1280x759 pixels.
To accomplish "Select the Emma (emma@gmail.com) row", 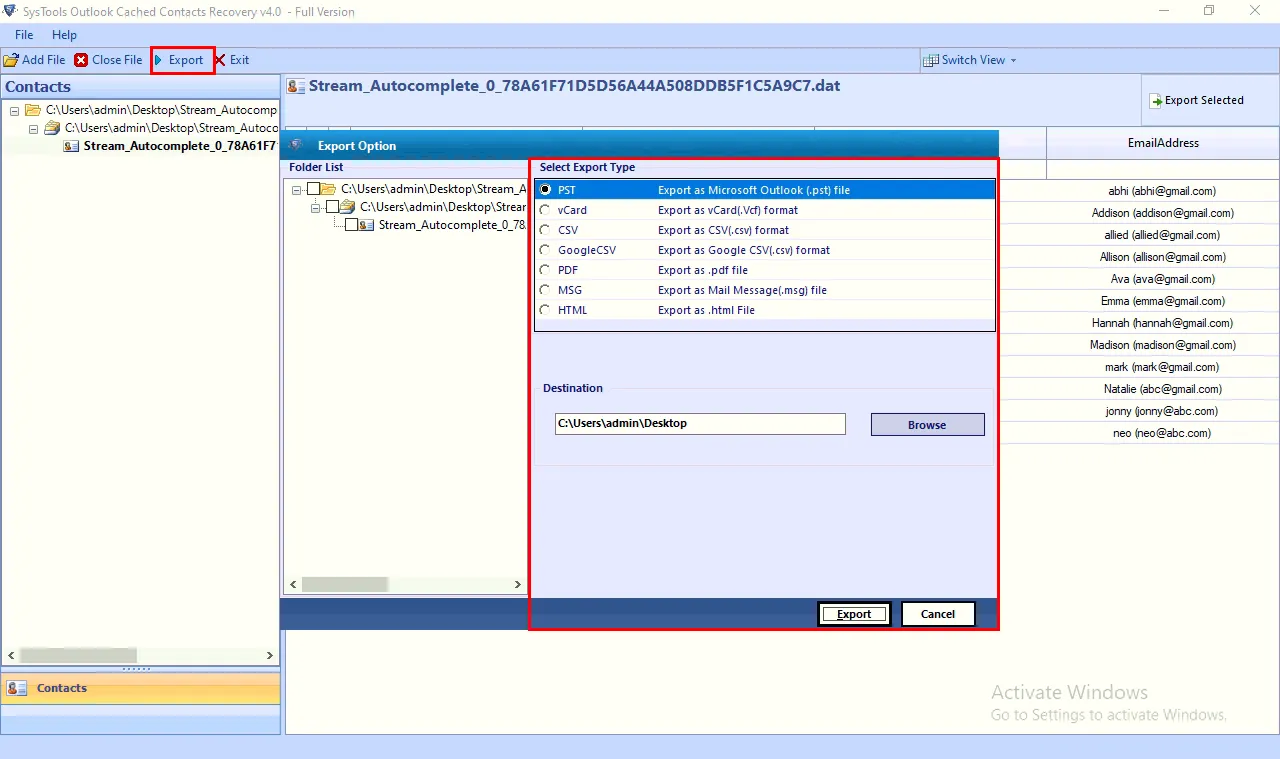I will (x=1162, y=301).
